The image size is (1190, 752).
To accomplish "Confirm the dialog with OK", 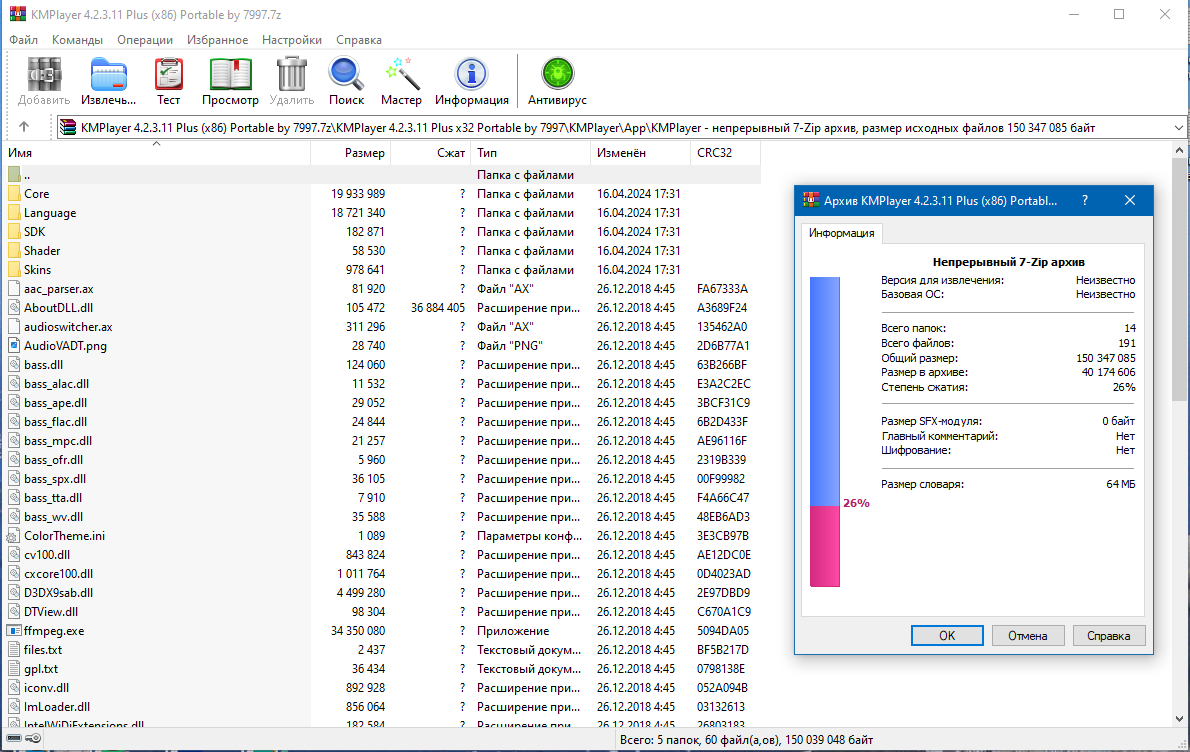I will (x=947, y=635).
